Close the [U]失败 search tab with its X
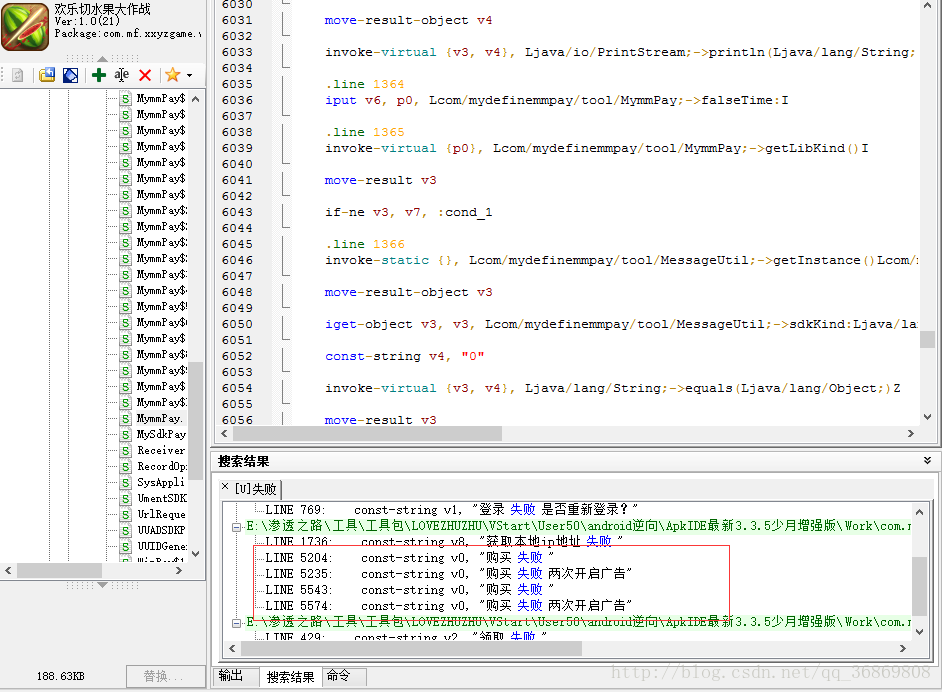Viewport: 942px width, 692px height. (225, 487)
